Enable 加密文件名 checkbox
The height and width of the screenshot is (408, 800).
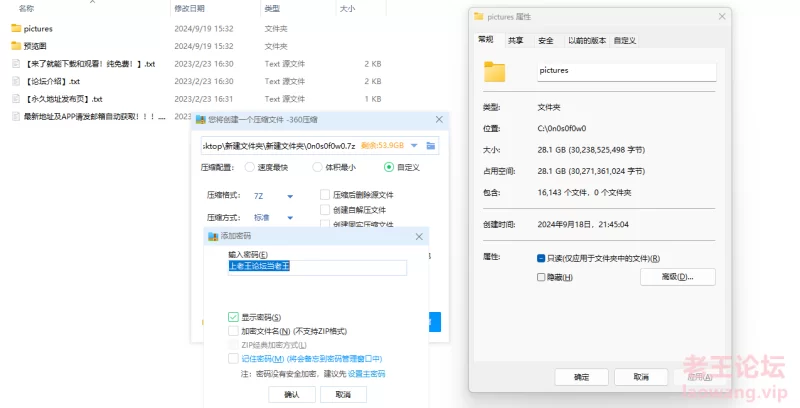(233, 331)
